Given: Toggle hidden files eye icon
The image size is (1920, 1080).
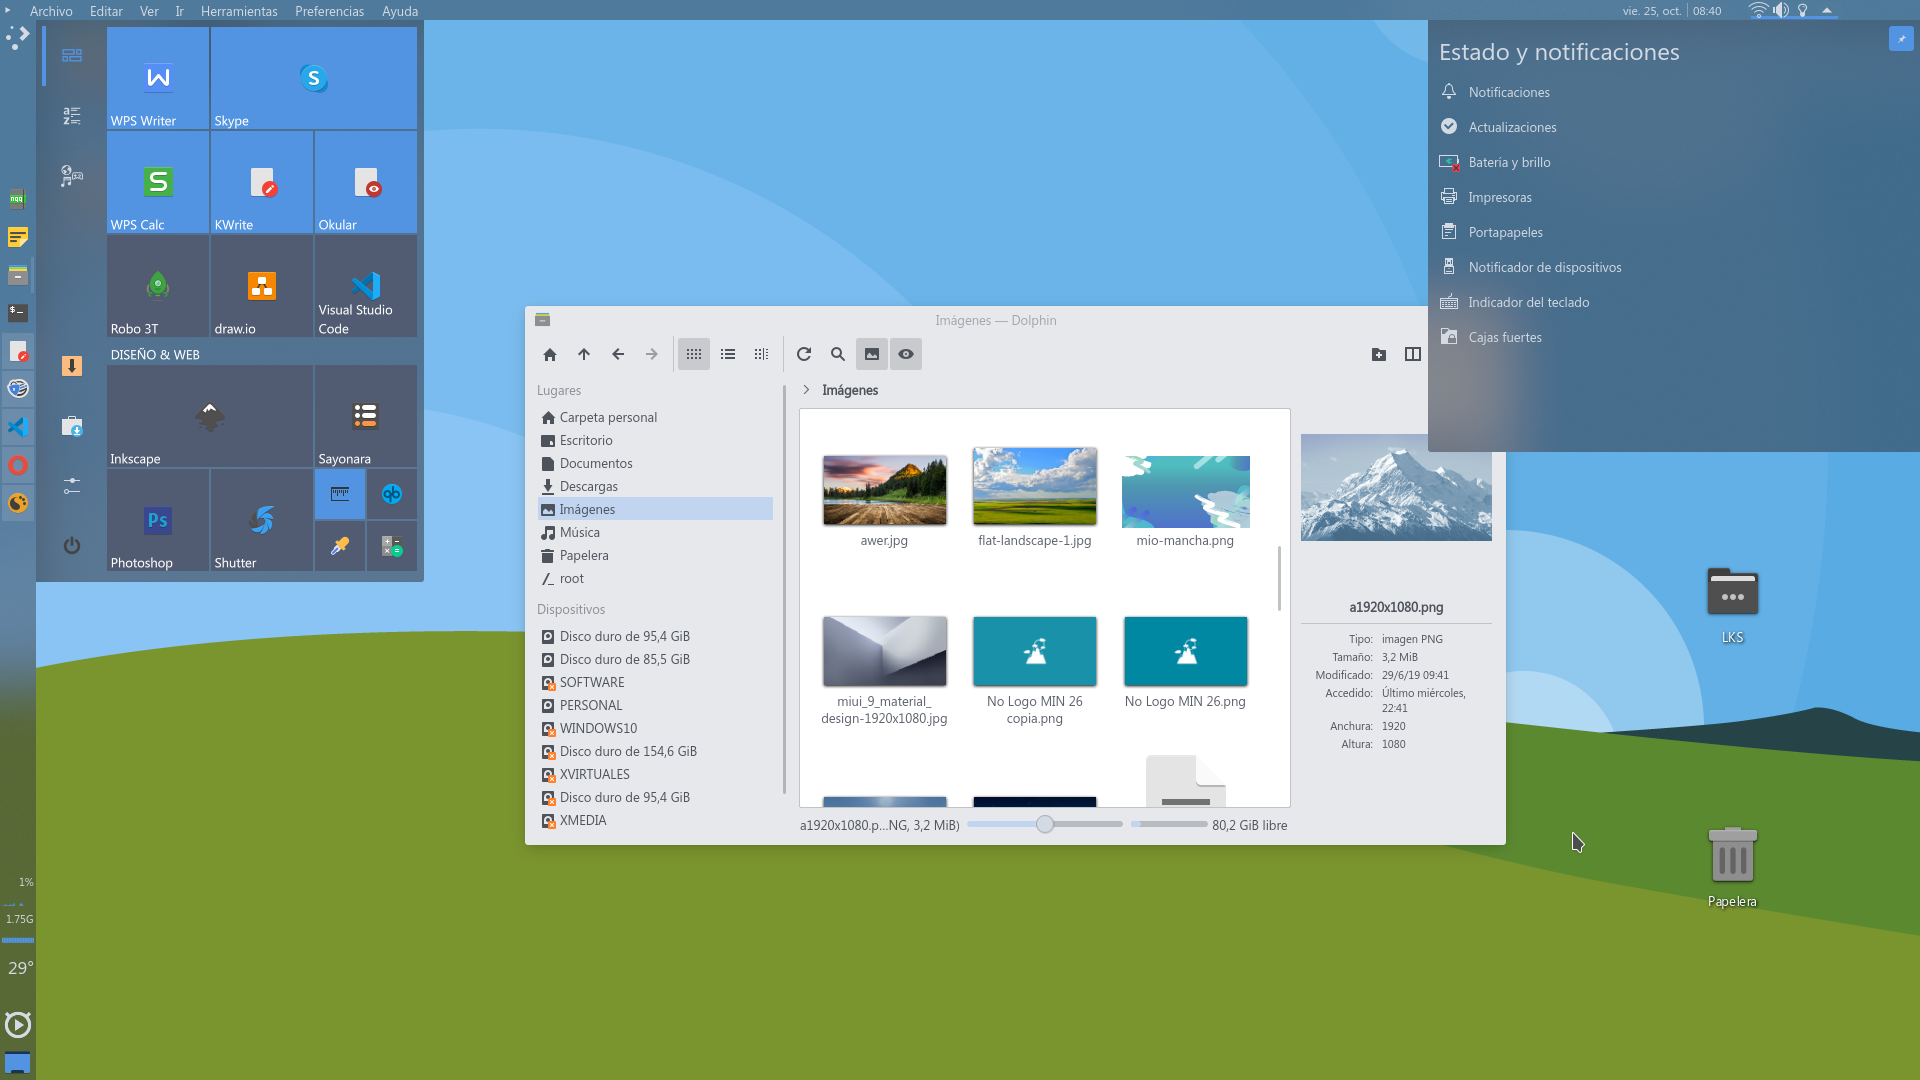Looking at the screenshot, I should click(906, 354).
